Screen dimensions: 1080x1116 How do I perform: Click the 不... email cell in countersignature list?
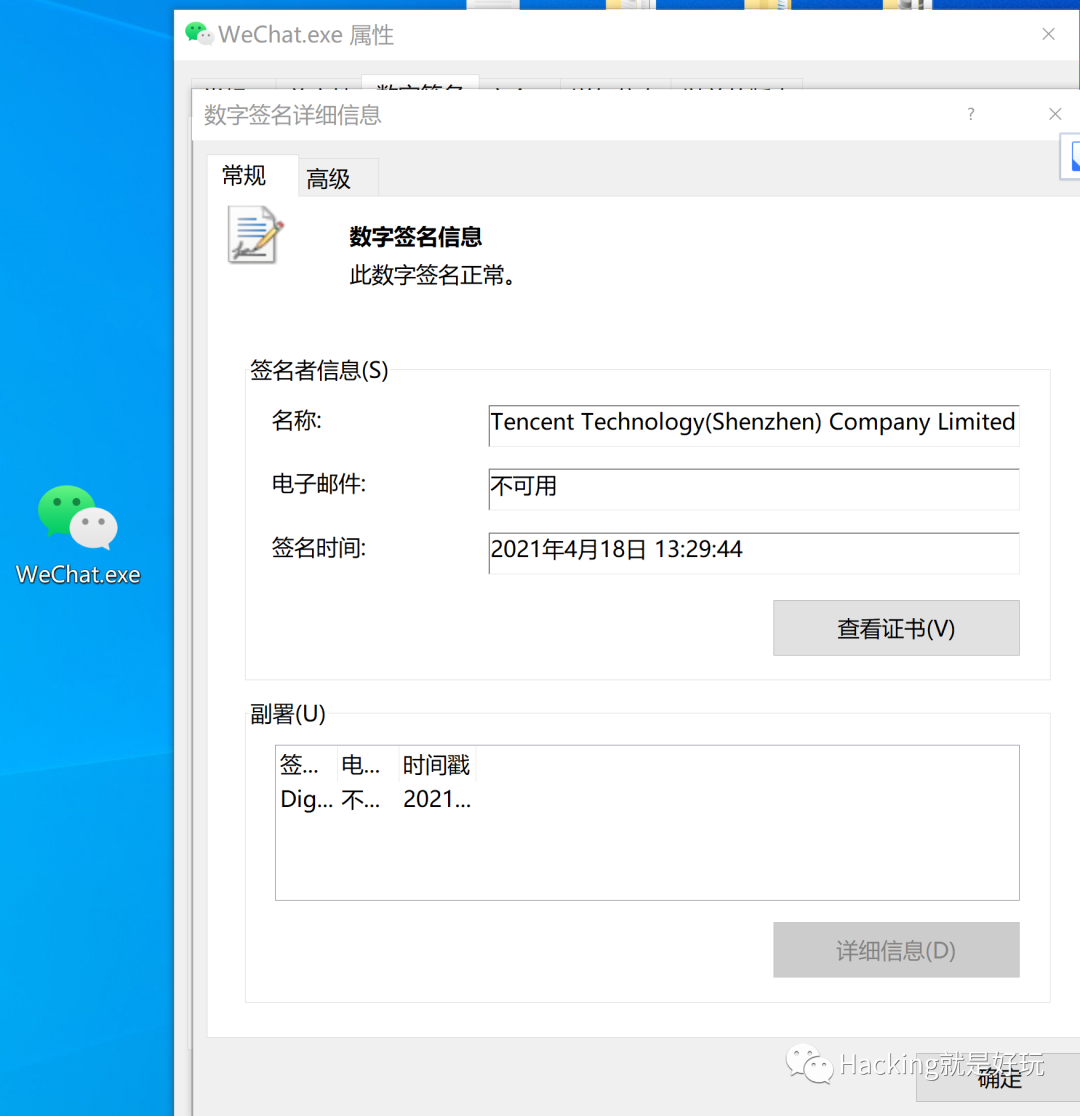(360, 800)
